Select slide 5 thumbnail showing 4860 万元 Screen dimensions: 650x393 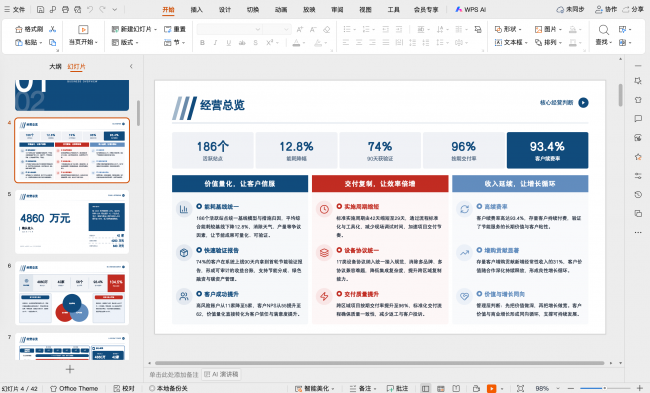[x=72, y=222]
